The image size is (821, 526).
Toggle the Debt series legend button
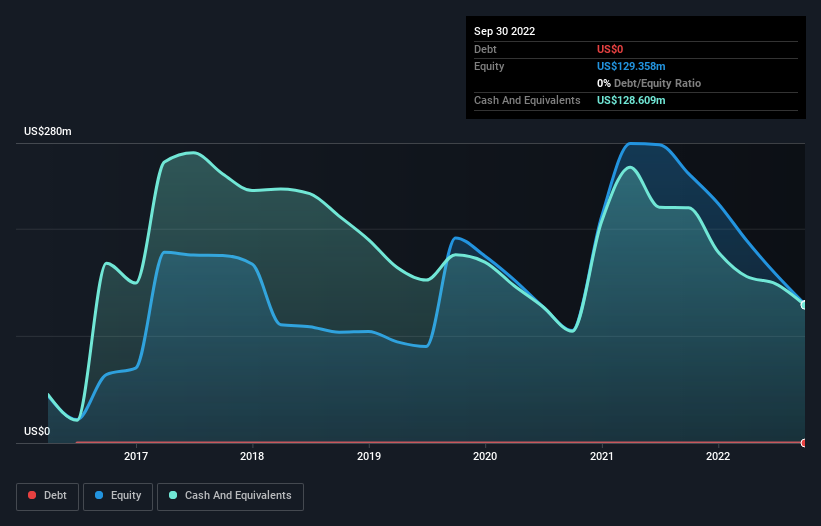click(48, 496)
